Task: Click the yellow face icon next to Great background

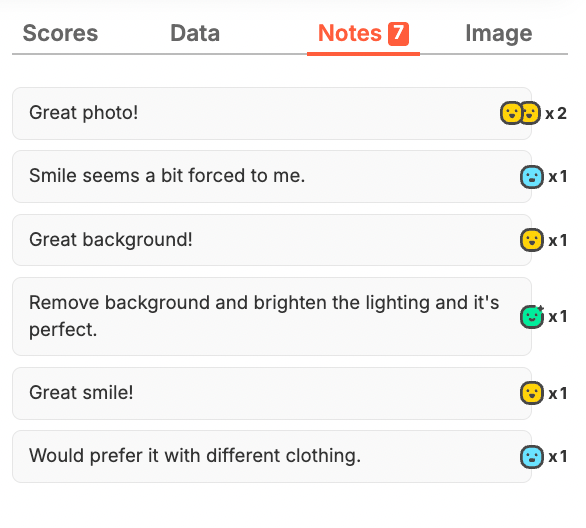Action: pos(531,240)
